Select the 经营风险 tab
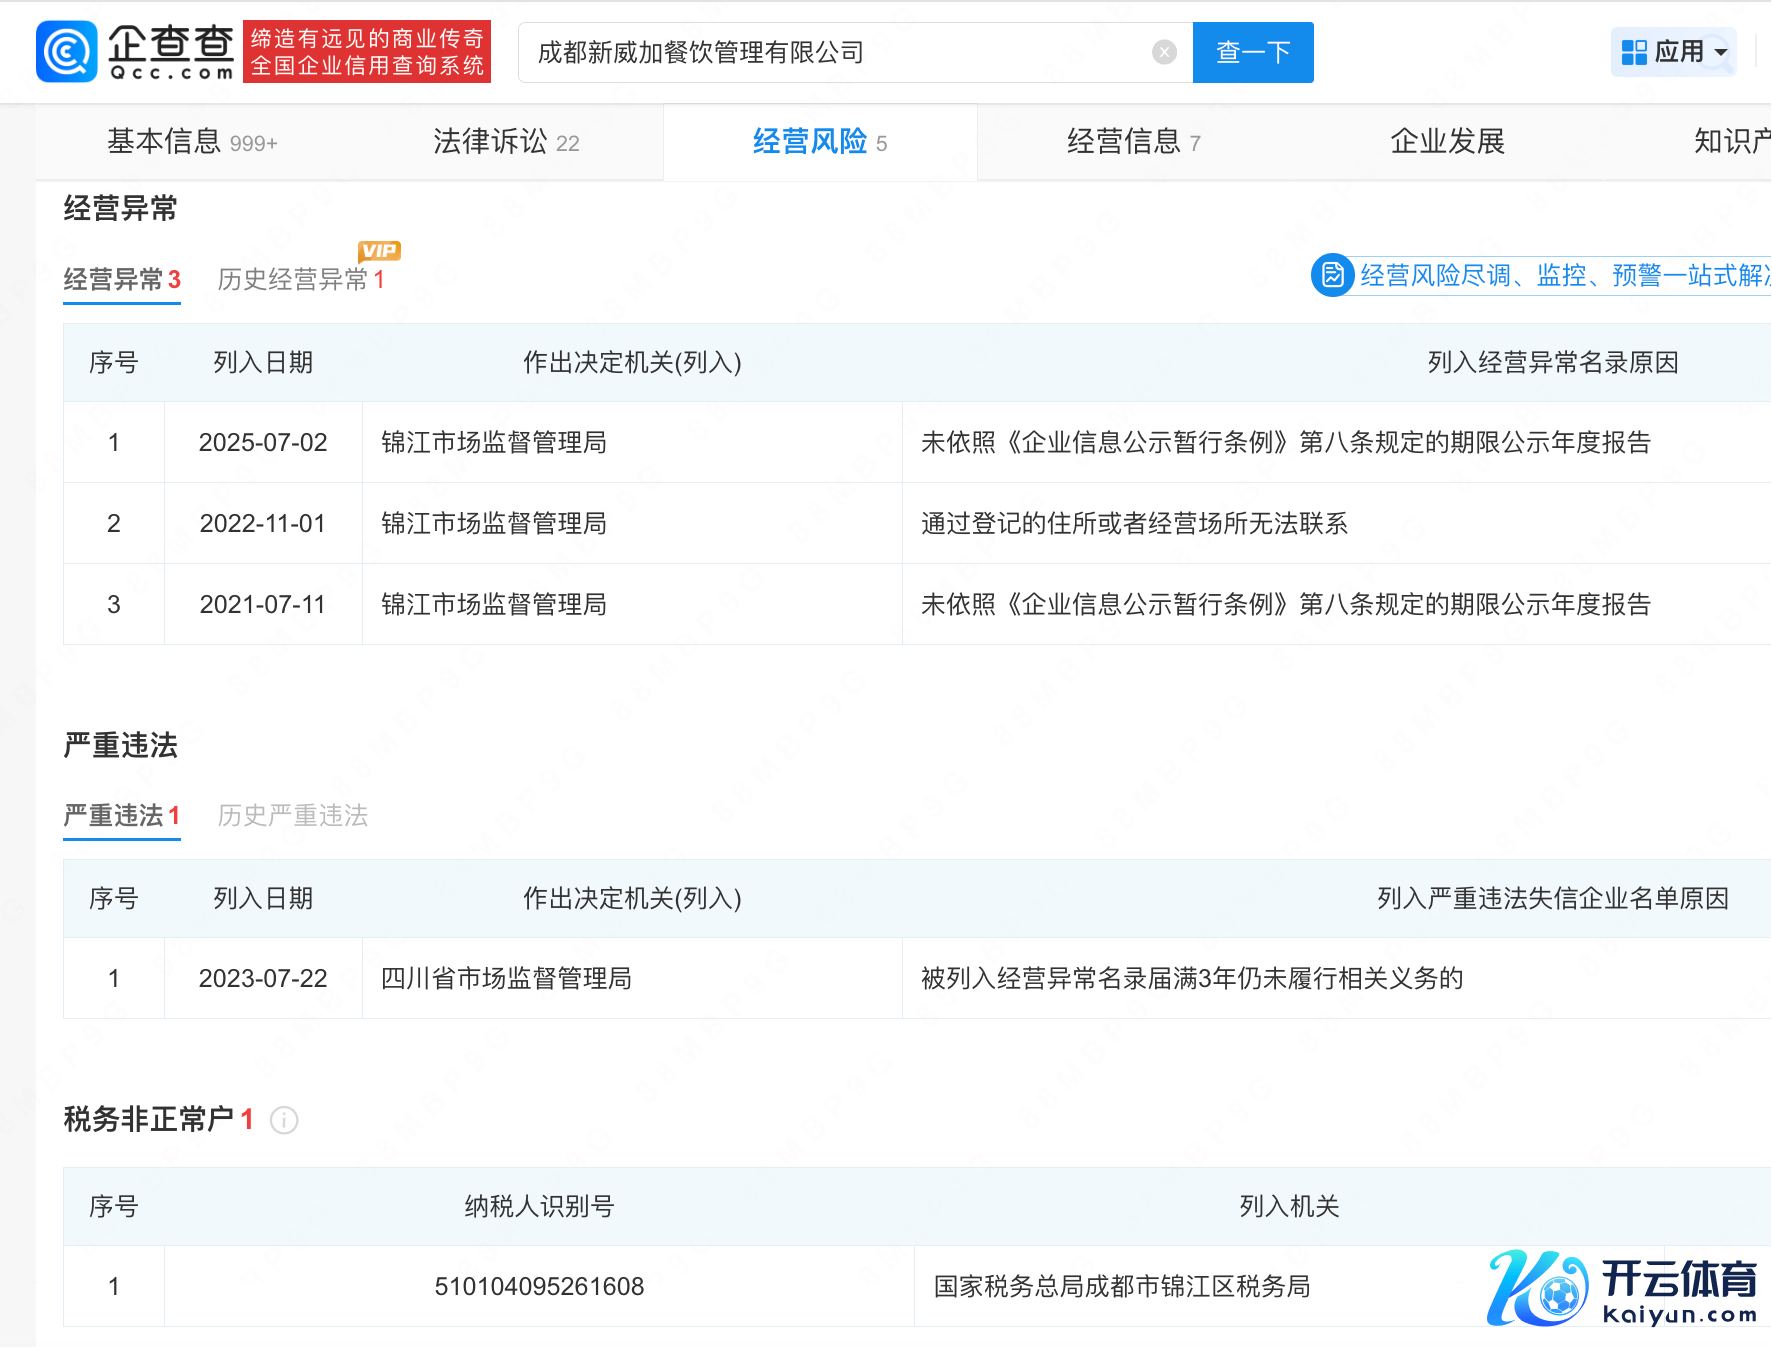1772x1348 pixels. (x=819, y=142)
